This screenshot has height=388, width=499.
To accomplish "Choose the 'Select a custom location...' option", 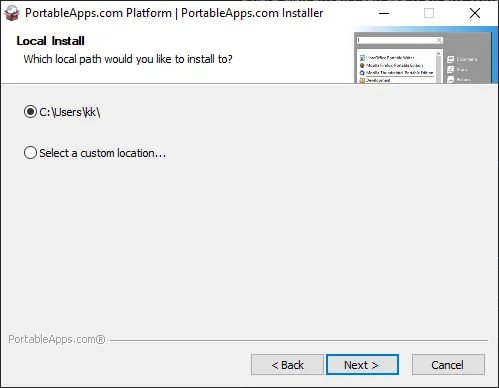I will (x=95, y=153).
